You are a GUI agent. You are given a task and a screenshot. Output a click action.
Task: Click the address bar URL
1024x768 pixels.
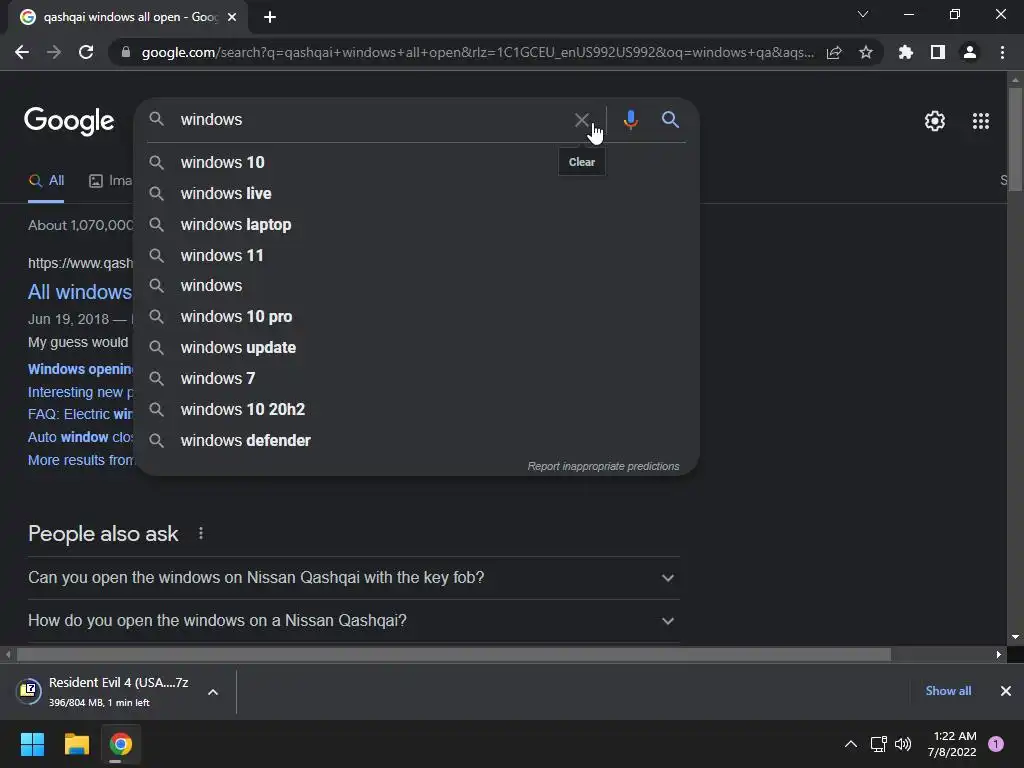(477, 52)
